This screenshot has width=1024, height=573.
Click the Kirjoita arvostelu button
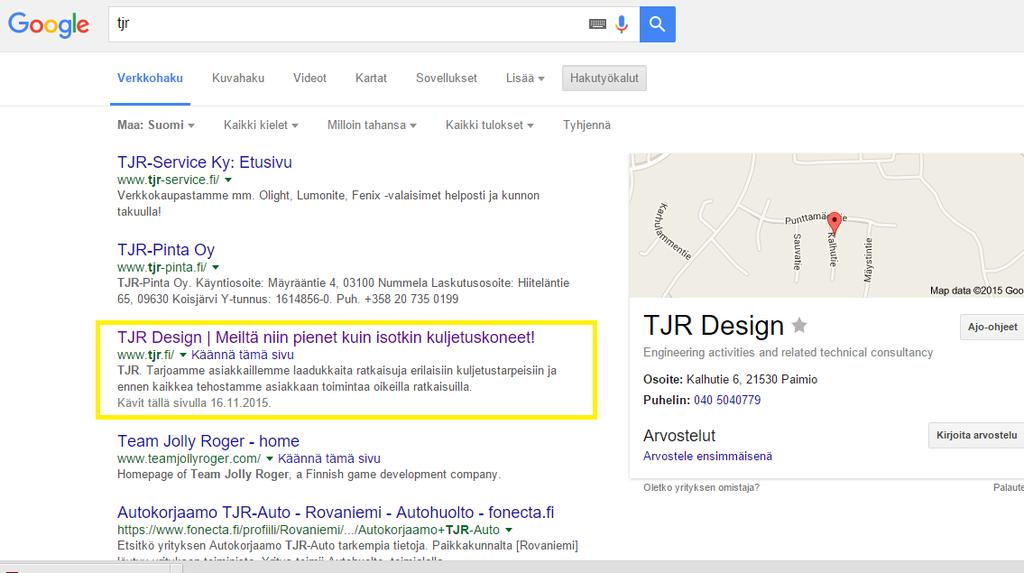click(976, 435)
